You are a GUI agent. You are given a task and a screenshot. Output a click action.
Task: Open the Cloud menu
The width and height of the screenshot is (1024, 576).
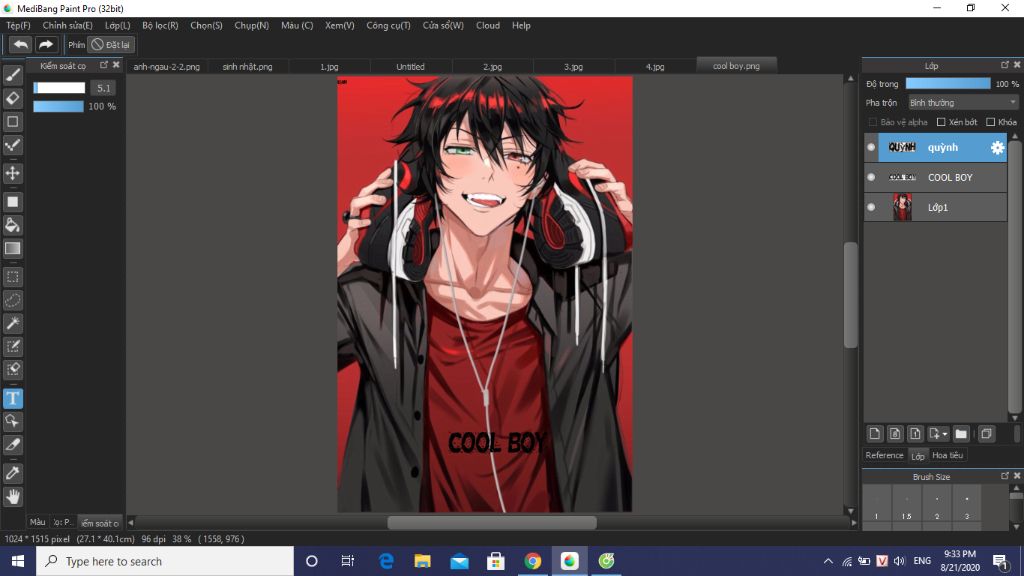tap(488, 25)
